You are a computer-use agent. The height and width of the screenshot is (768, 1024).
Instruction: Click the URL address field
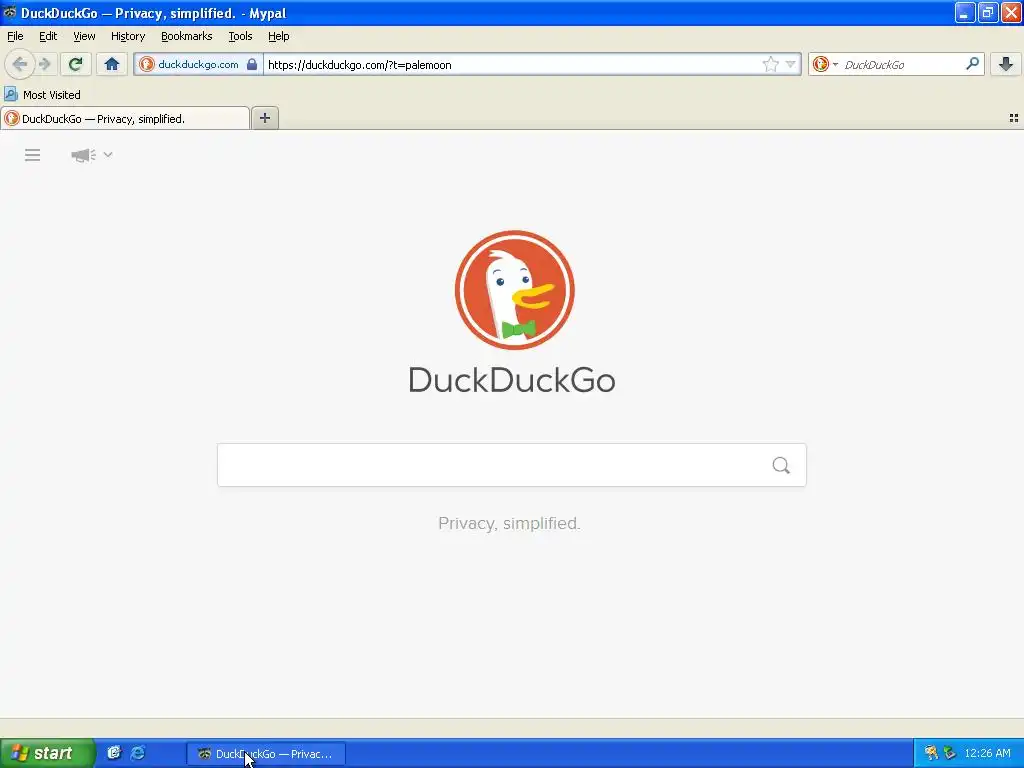pos(513,64)
